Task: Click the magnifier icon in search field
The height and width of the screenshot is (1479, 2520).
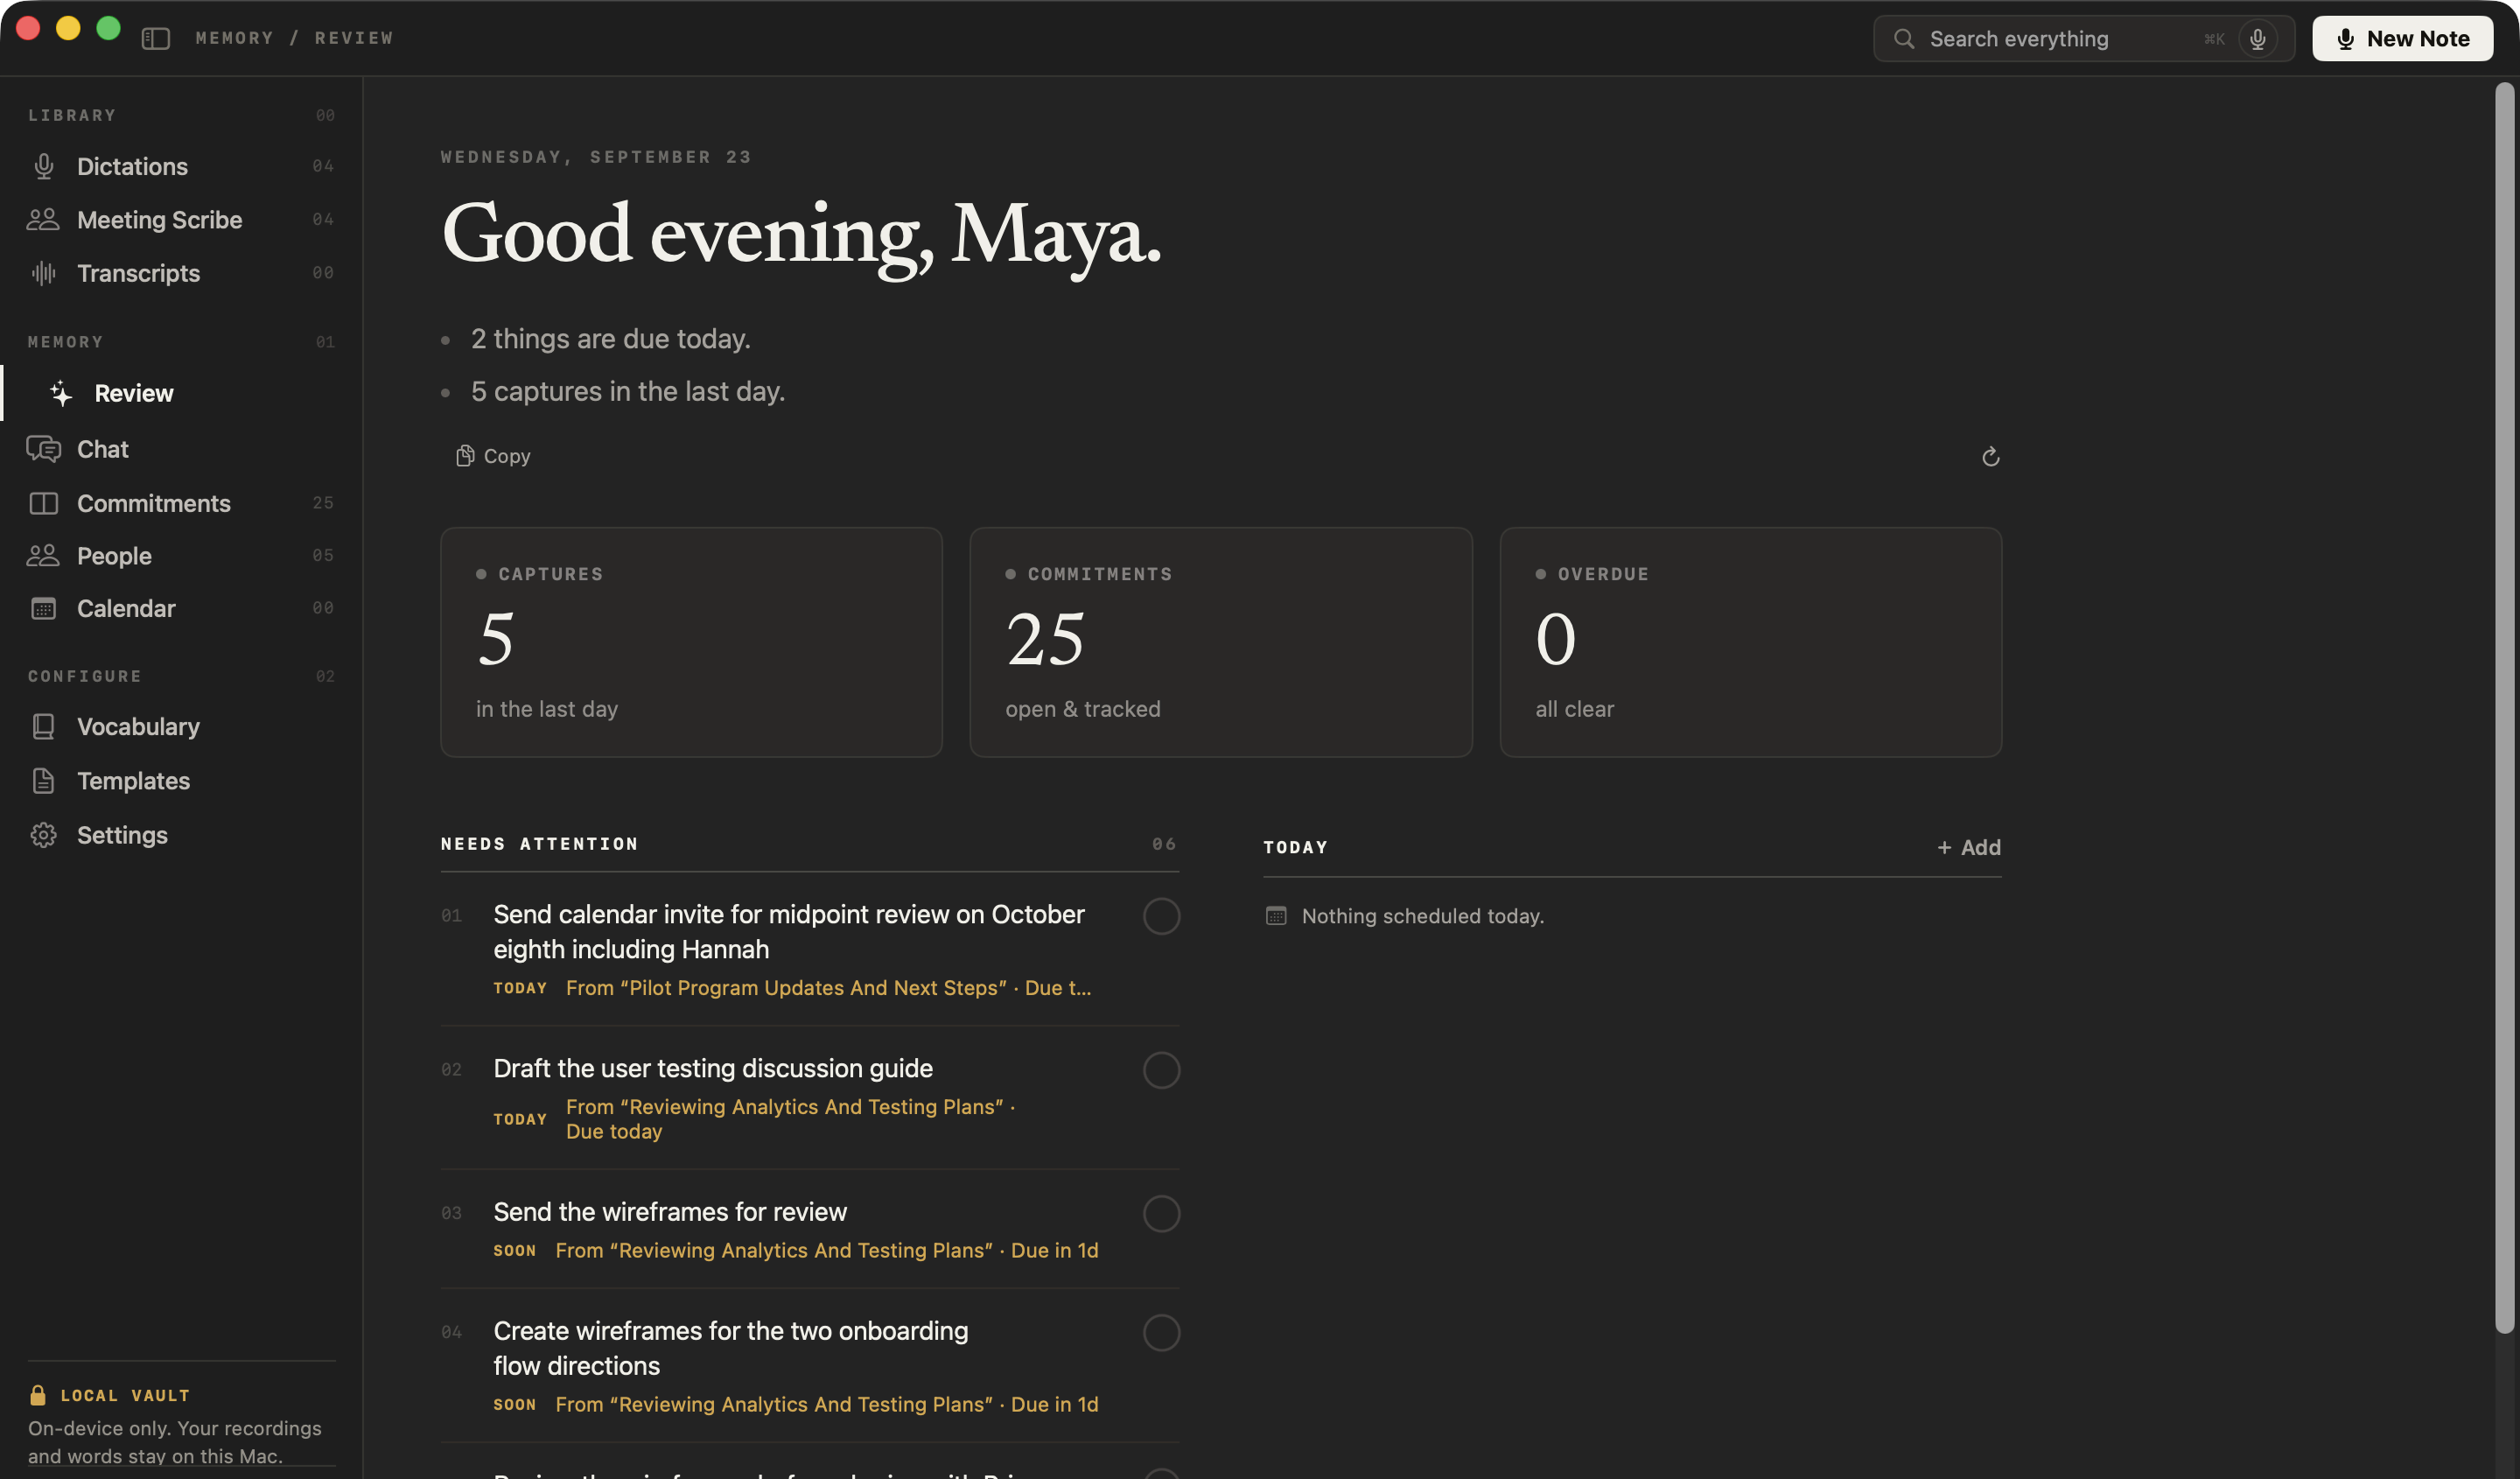Action: point(1903,38)
